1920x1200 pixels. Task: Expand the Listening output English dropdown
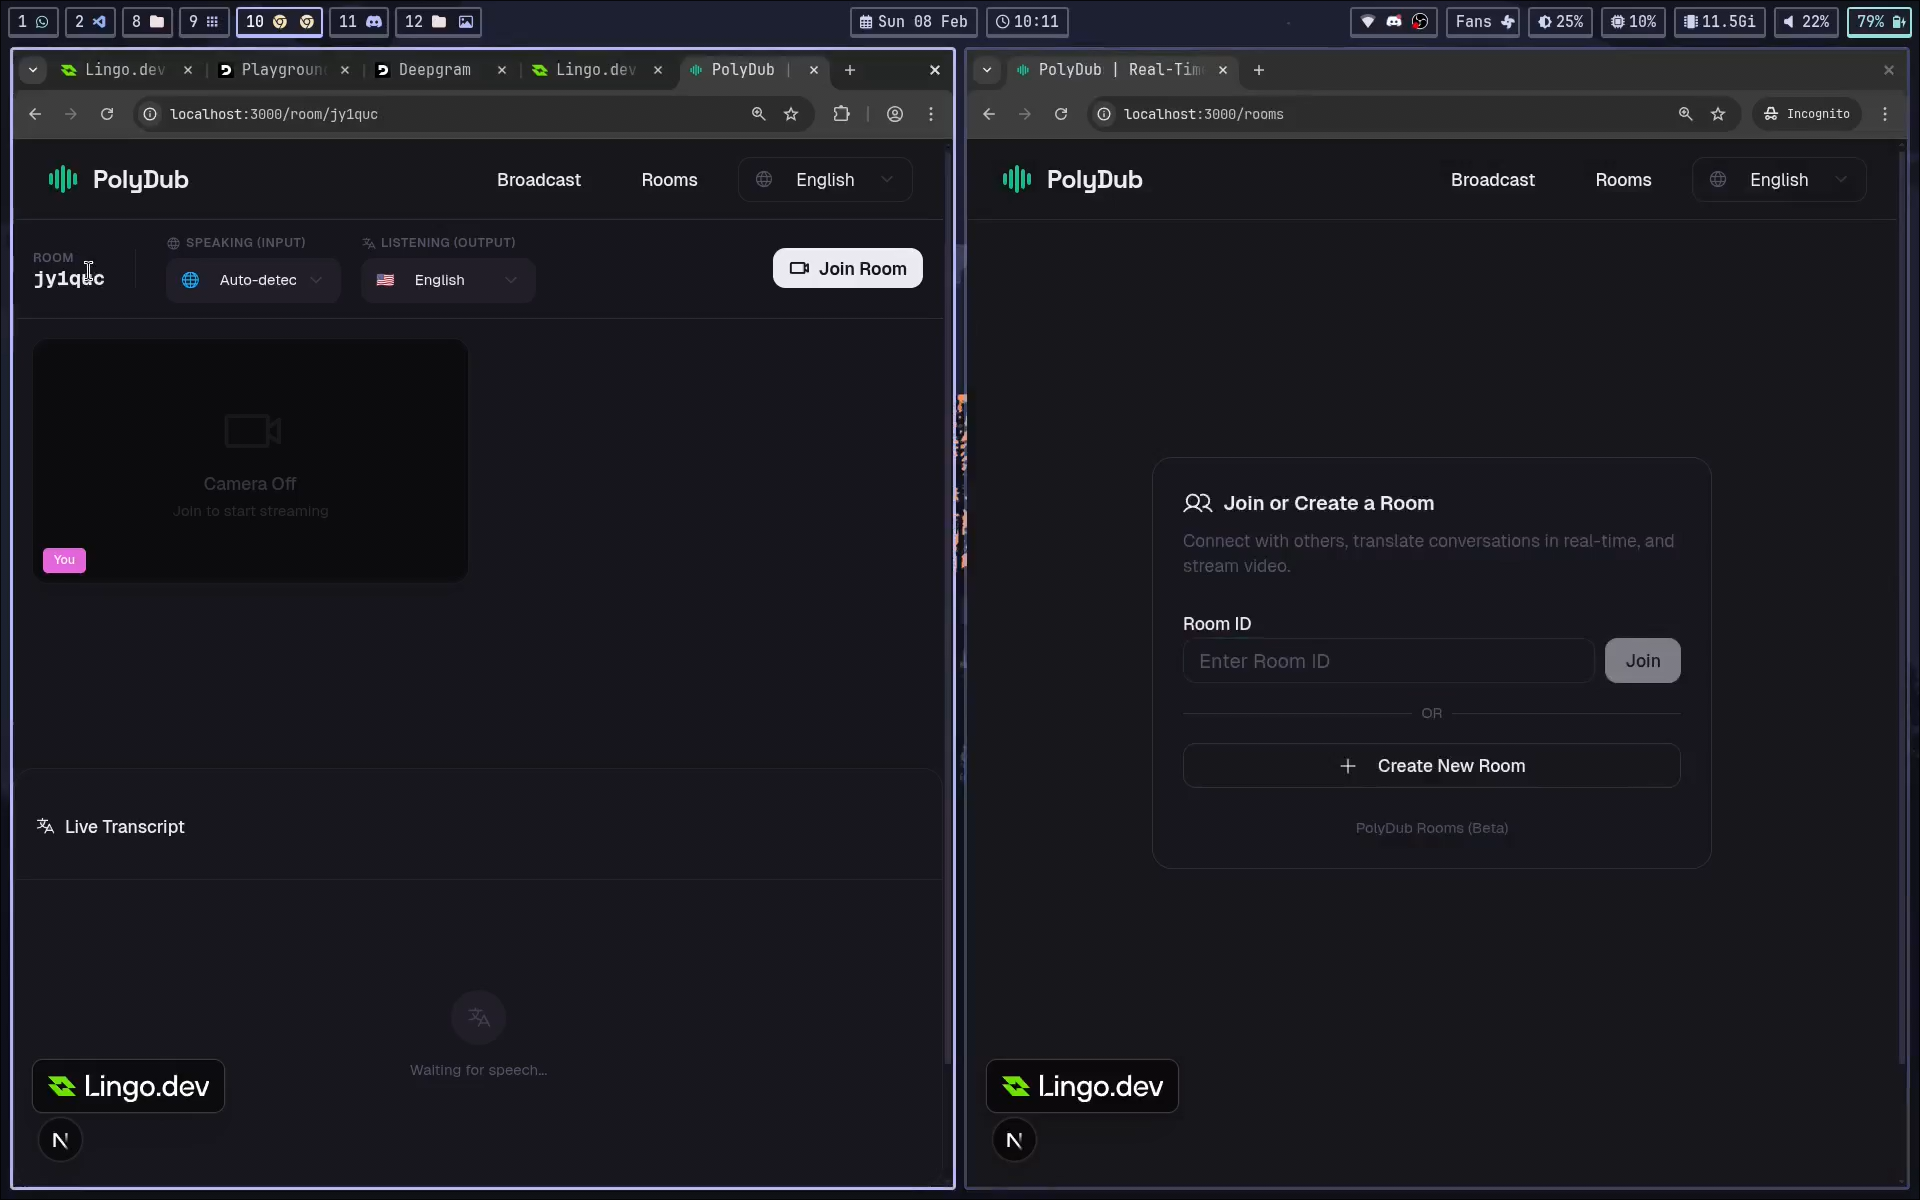448,280
